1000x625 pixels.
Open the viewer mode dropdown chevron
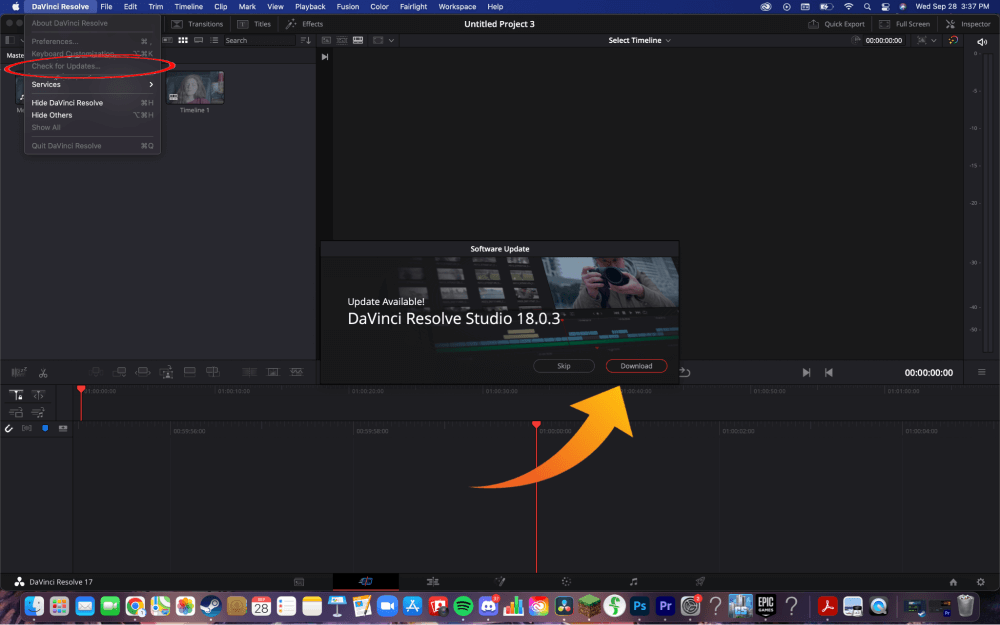pyautogui.click(x=391, y=40)
